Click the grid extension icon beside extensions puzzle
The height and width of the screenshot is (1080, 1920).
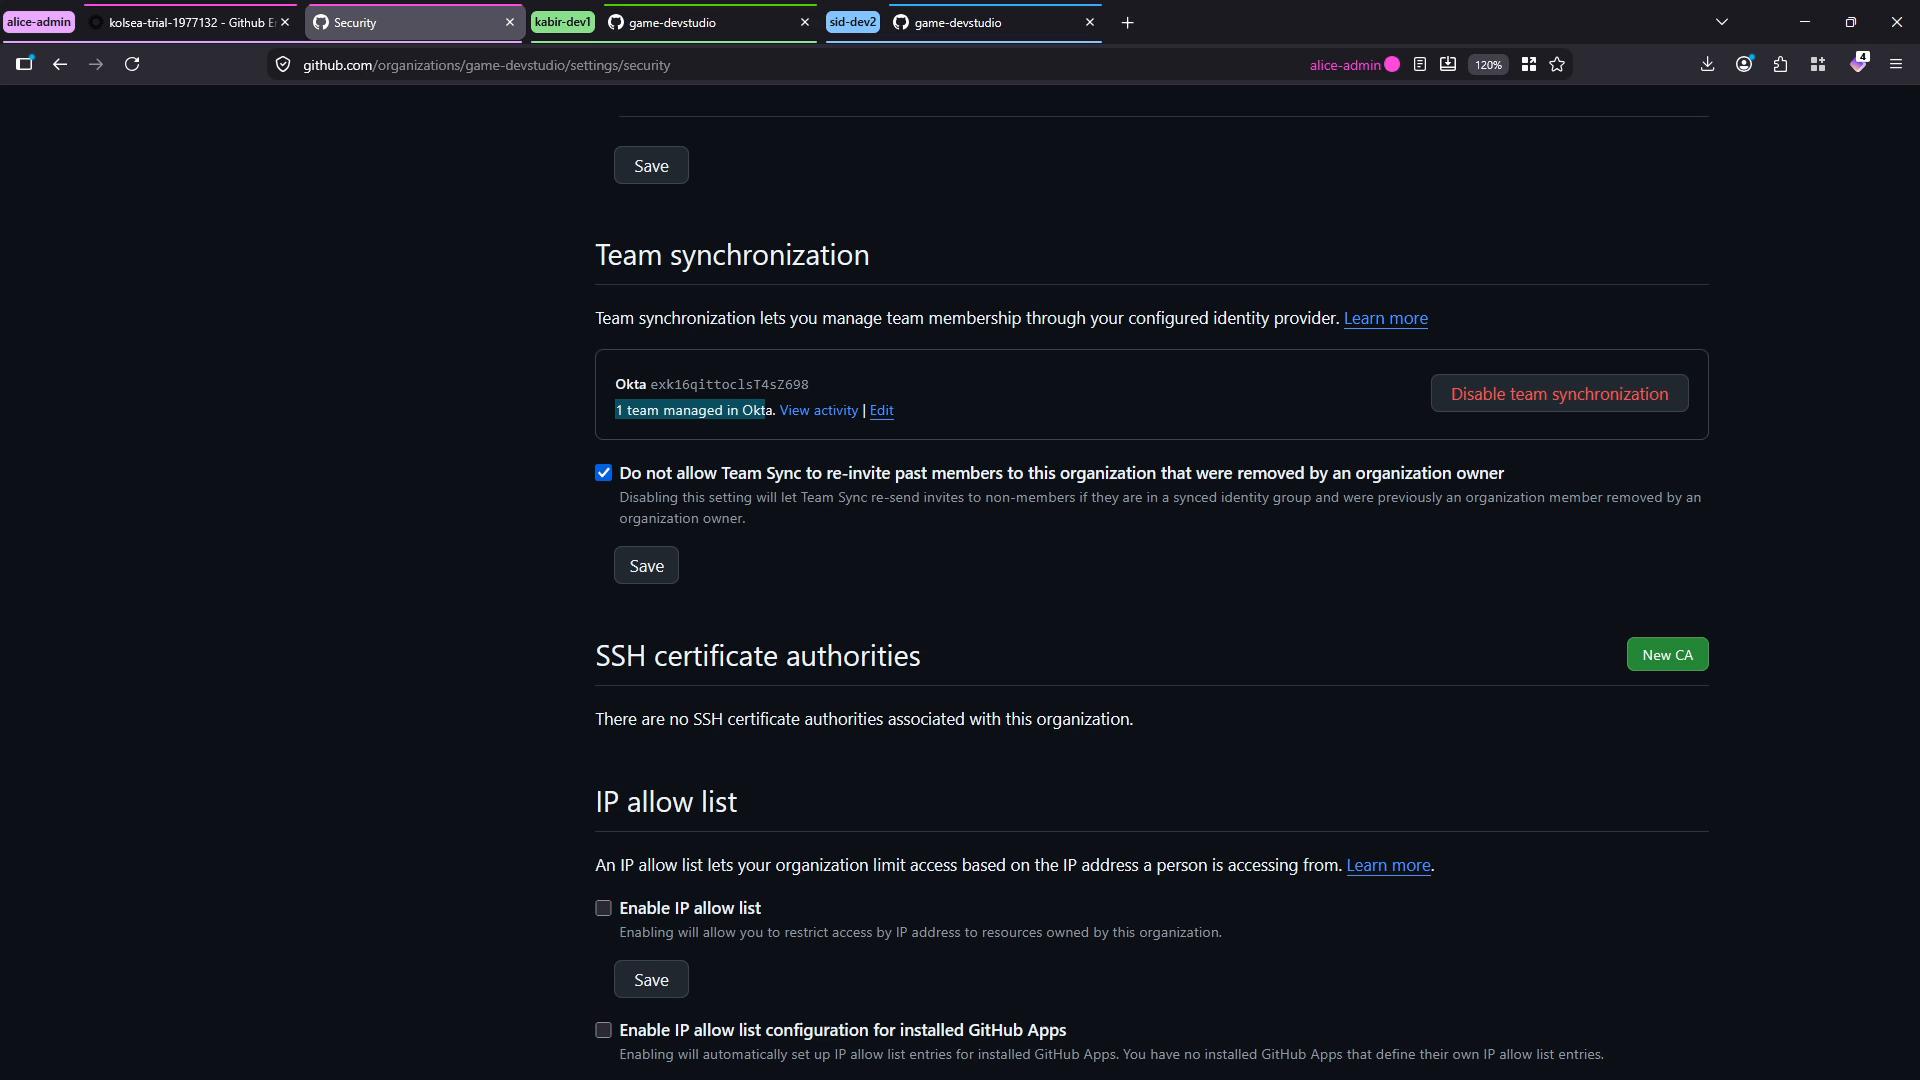tap(1818, 64)
